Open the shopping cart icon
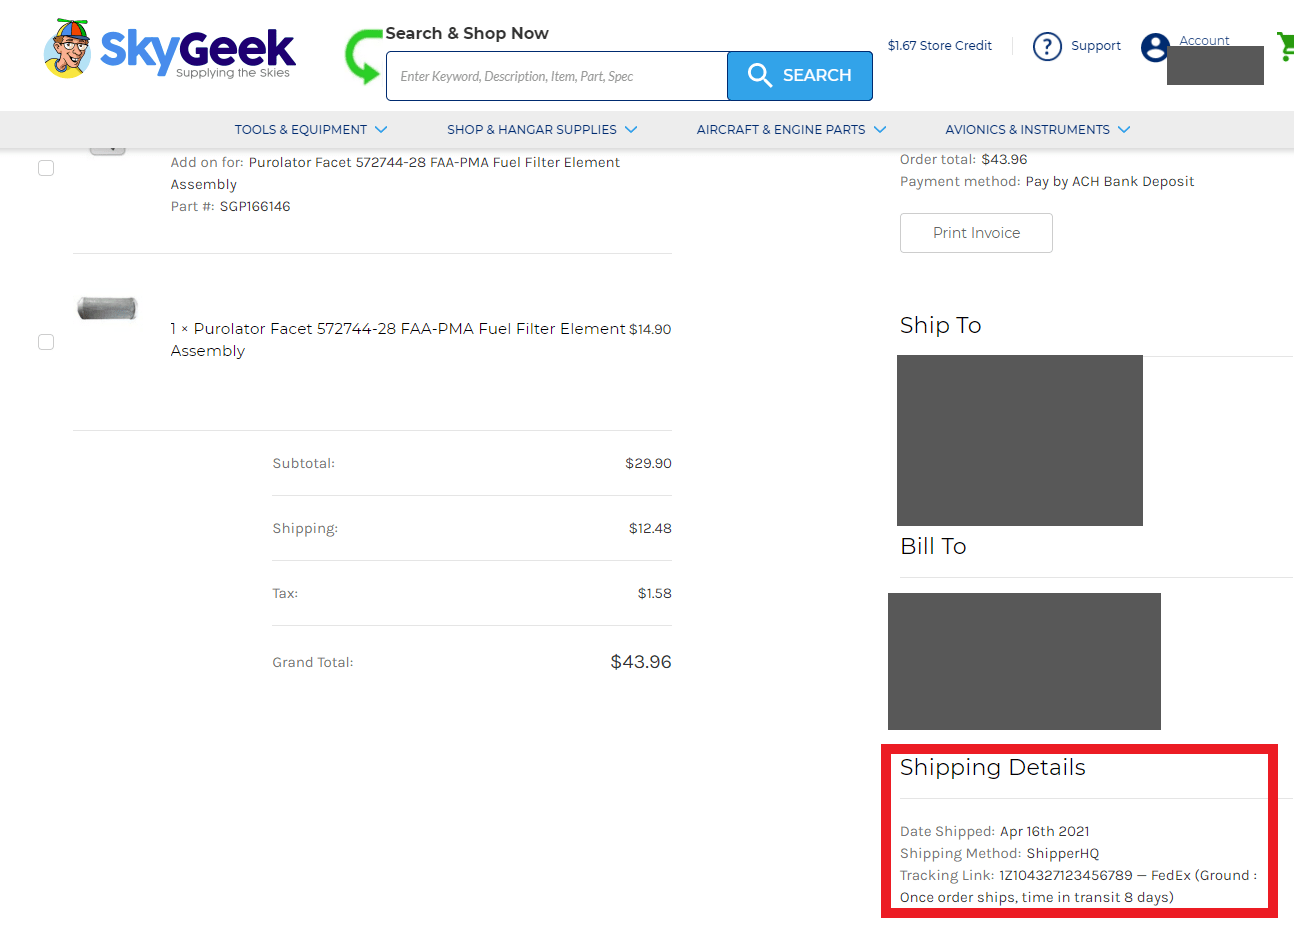Viewport: 1294px width, 925px height. [x=1287, y=46]
